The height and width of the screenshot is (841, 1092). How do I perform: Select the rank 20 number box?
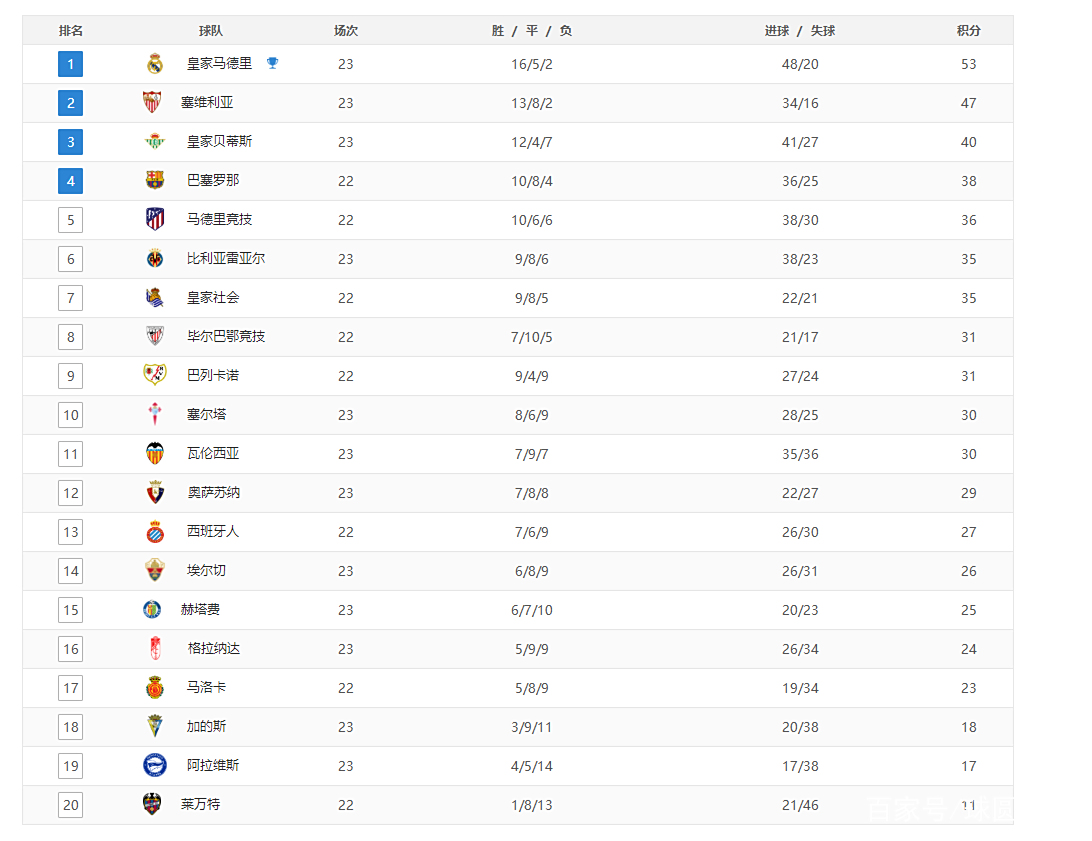pos(70,804)
